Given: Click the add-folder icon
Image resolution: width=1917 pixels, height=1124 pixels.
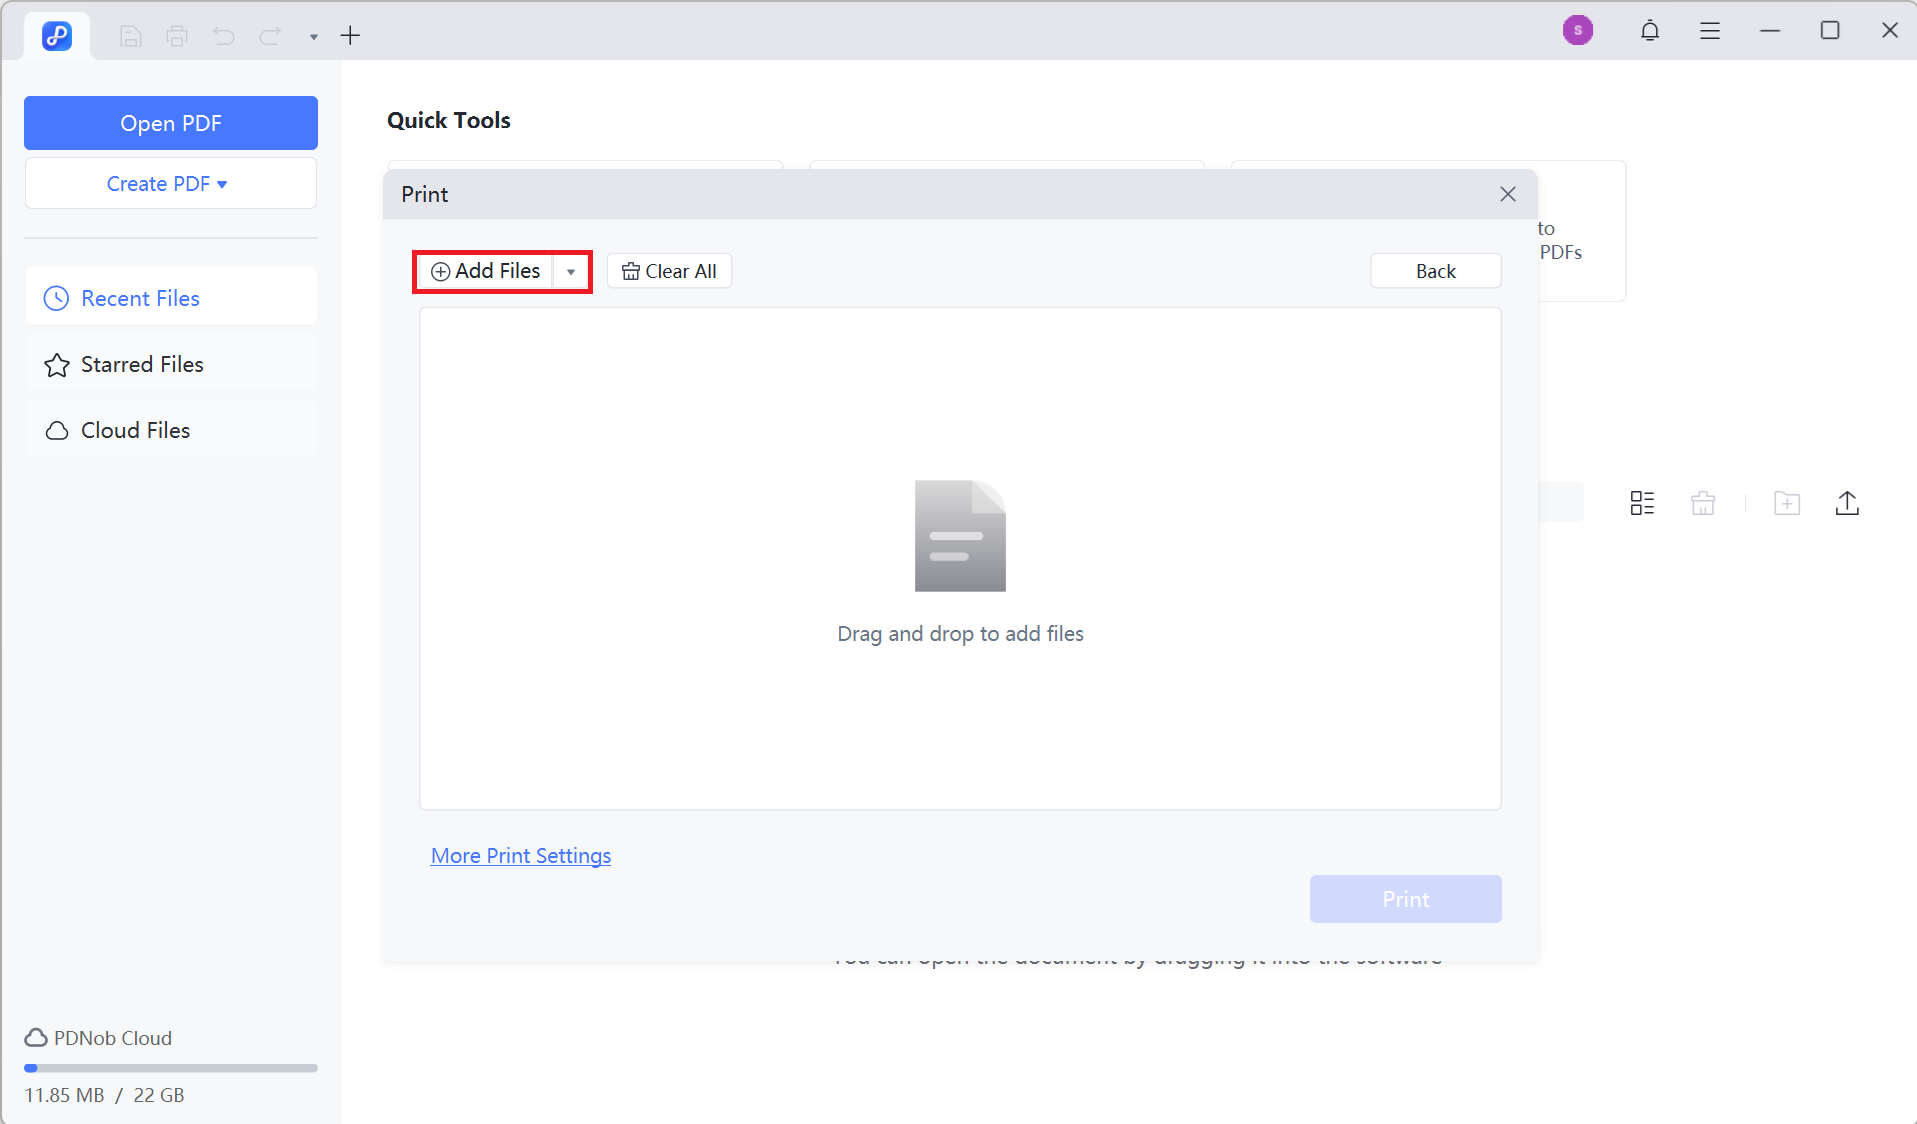Looking at the screenshot, I should coord(1788,503).
